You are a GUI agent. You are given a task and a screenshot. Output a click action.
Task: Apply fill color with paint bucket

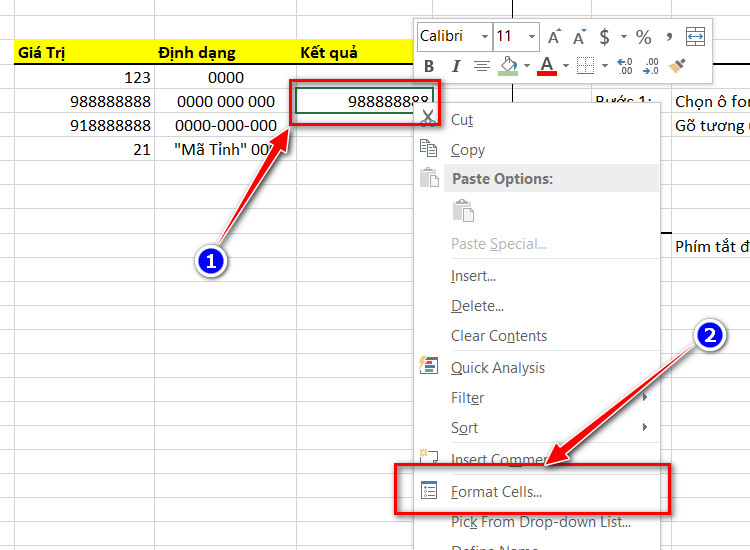[x=508, y=66]
